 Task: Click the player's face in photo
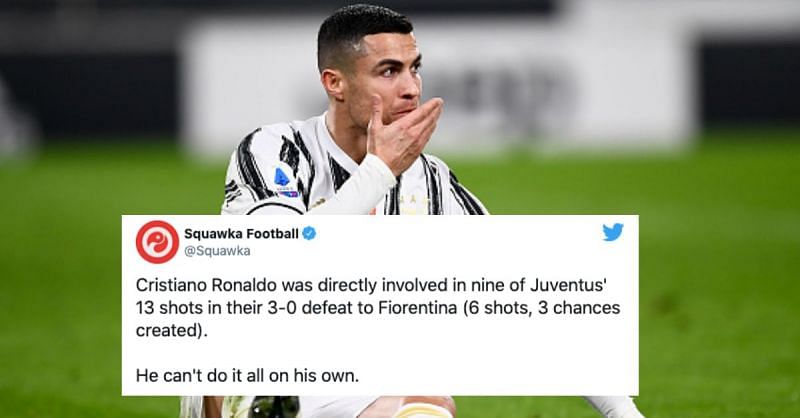click(389, 79)
